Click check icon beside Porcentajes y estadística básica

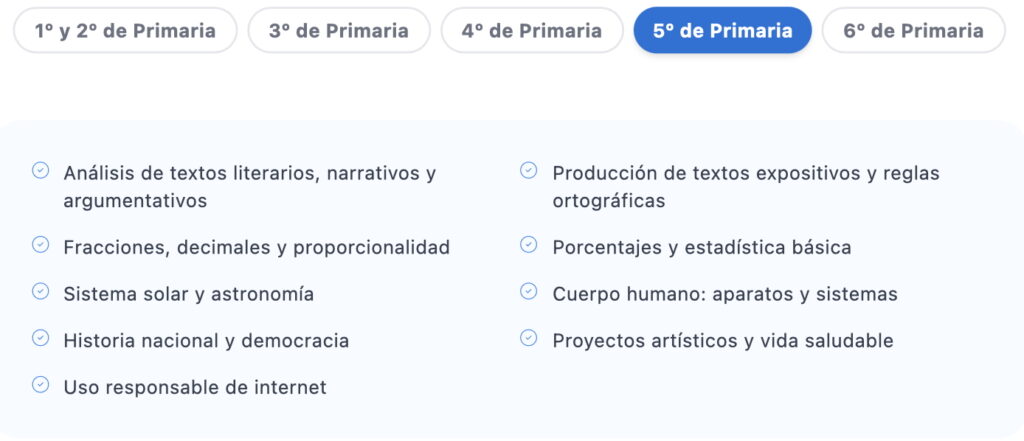(528, 244)
